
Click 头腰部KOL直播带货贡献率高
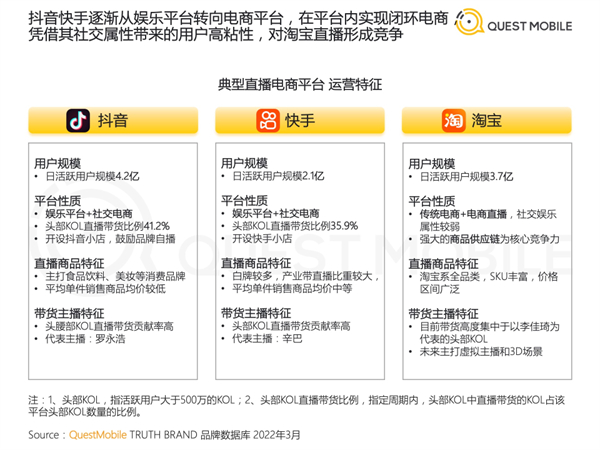109,326
